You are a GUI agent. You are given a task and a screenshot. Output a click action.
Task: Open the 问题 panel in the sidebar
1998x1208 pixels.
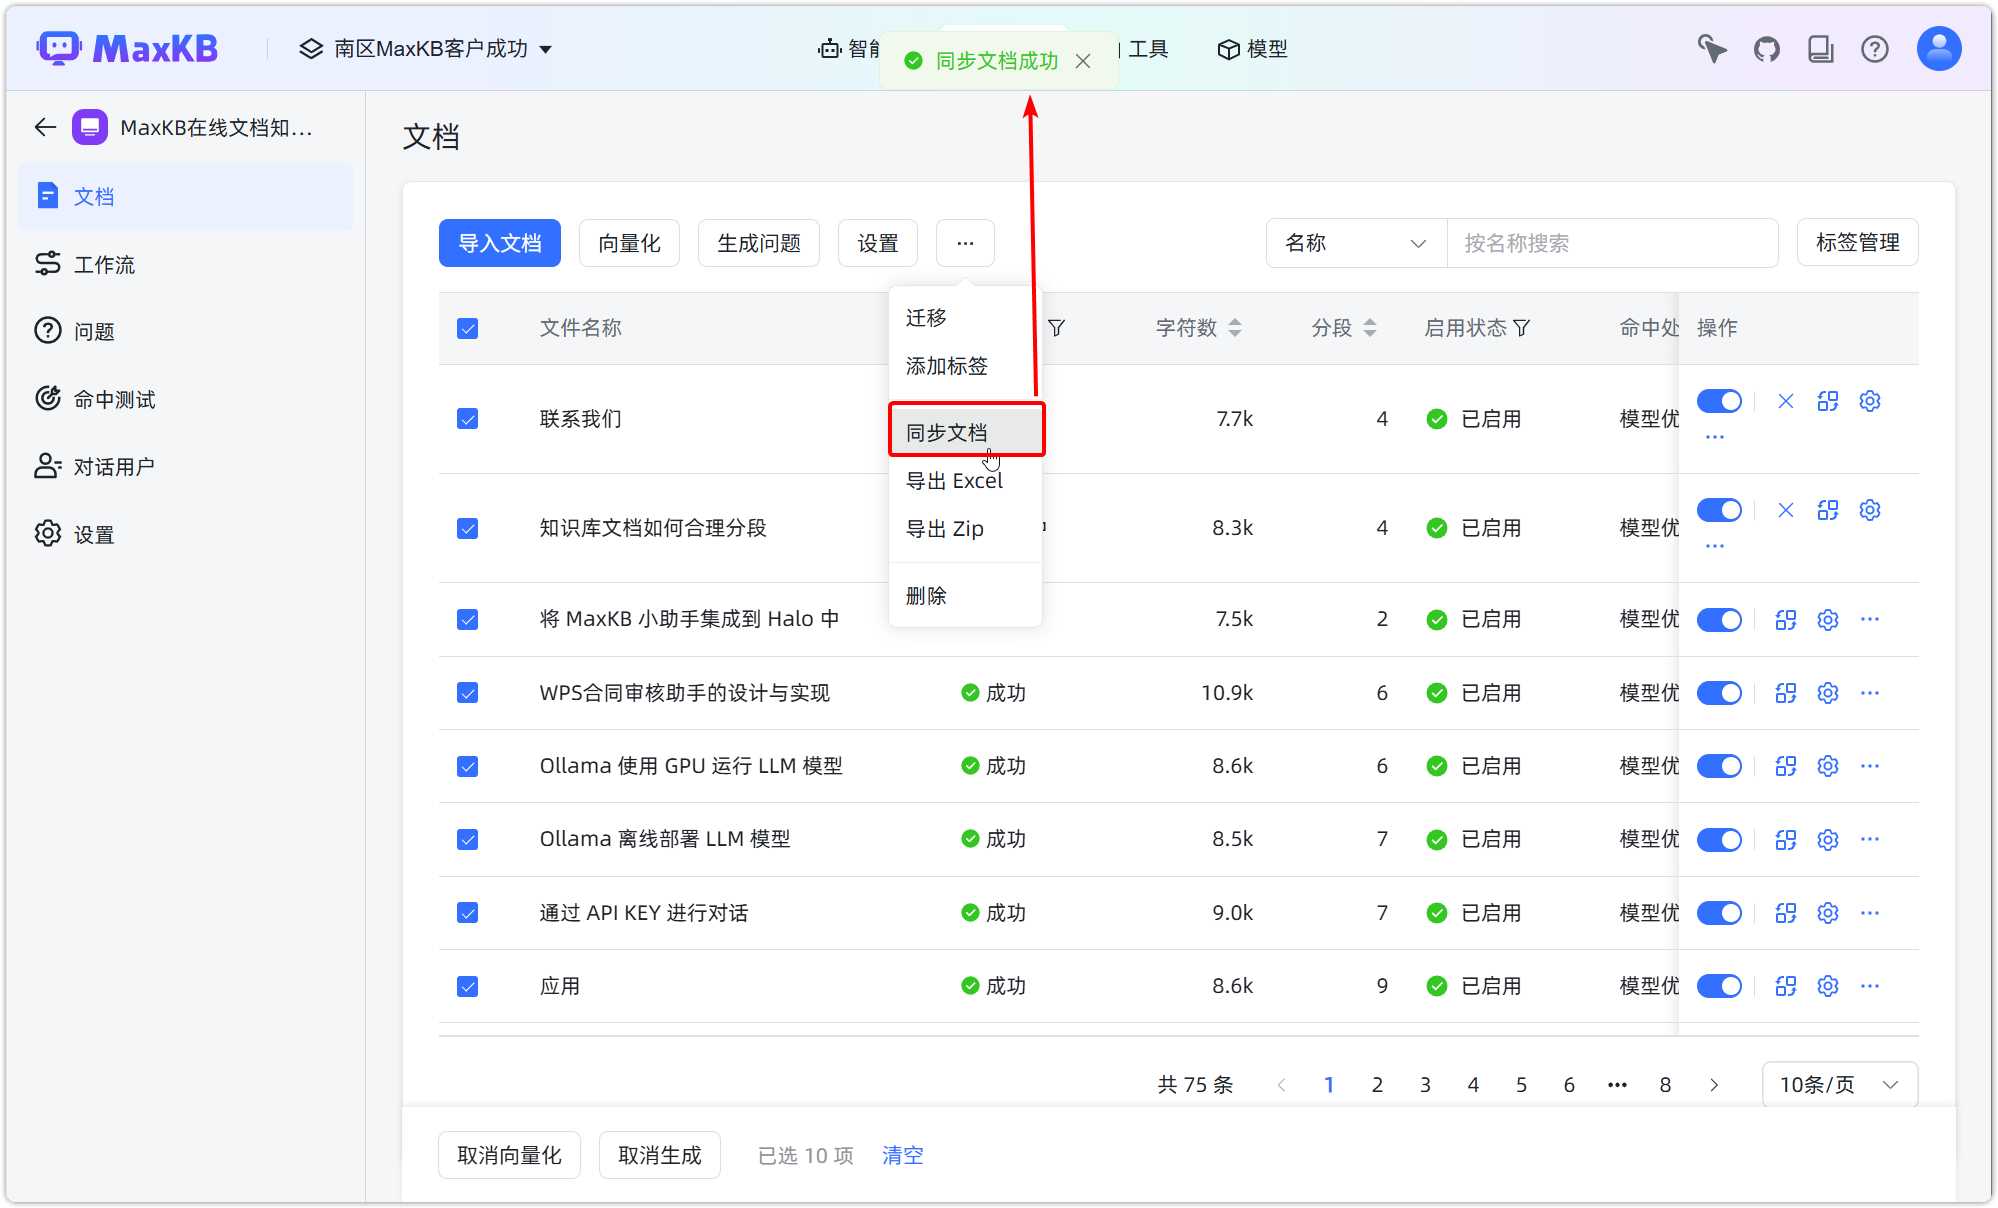tap(97, 331)
